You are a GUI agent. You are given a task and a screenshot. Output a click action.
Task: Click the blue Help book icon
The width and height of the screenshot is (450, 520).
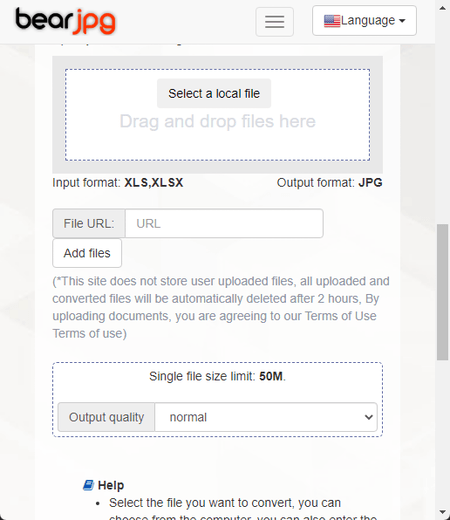tap(88, 485)
